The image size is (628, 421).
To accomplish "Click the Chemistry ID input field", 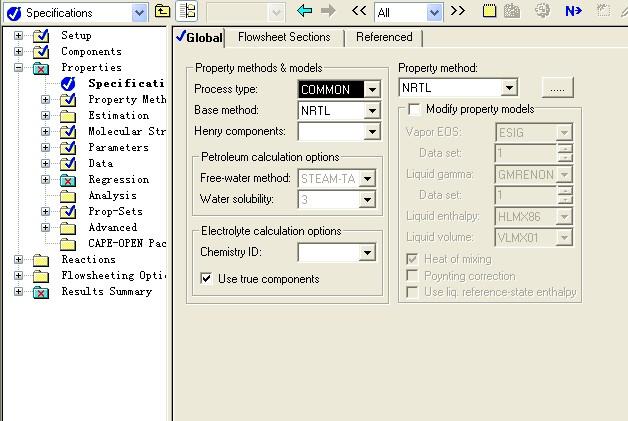I will pyautogui.click(x=329, y=252).
